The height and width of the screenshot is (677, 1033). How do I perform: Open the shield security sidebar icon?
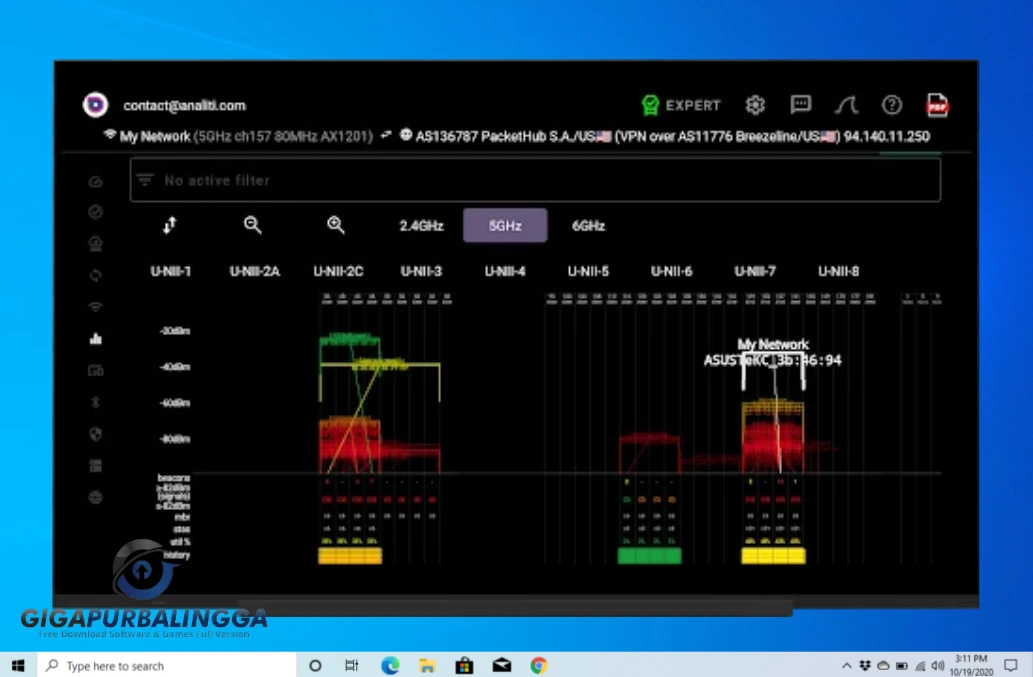coord(96,434)
